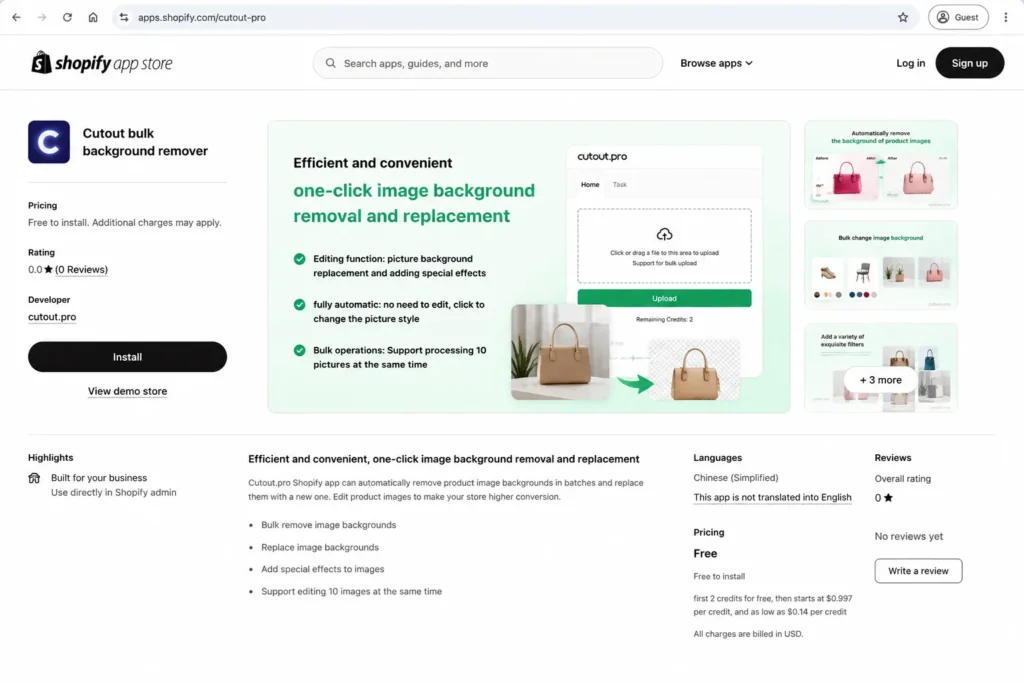
Task: Click the Sign up button
Action: coord(969,63)
